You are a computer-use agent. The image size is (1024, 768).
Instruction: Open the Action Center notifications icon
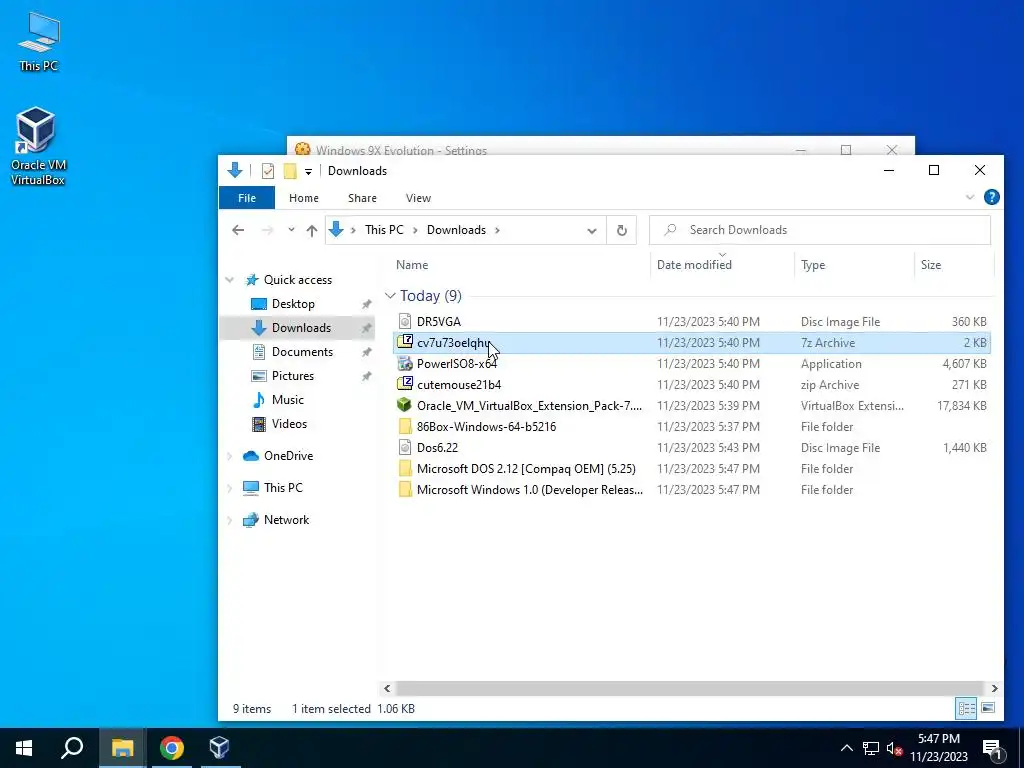tap(991, 749)
